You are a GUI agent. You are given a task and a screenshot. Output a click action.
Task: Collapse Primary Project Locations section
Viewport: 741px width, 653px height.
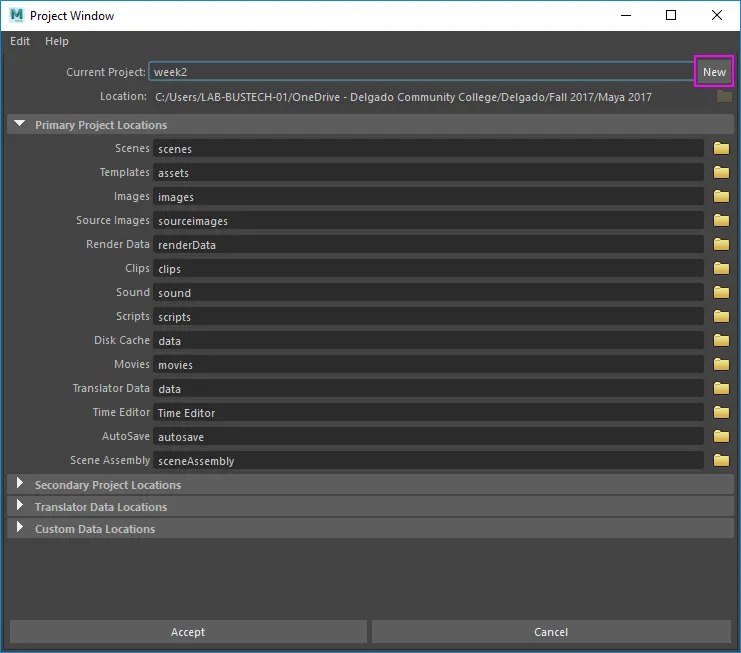(x=19, y=124)
